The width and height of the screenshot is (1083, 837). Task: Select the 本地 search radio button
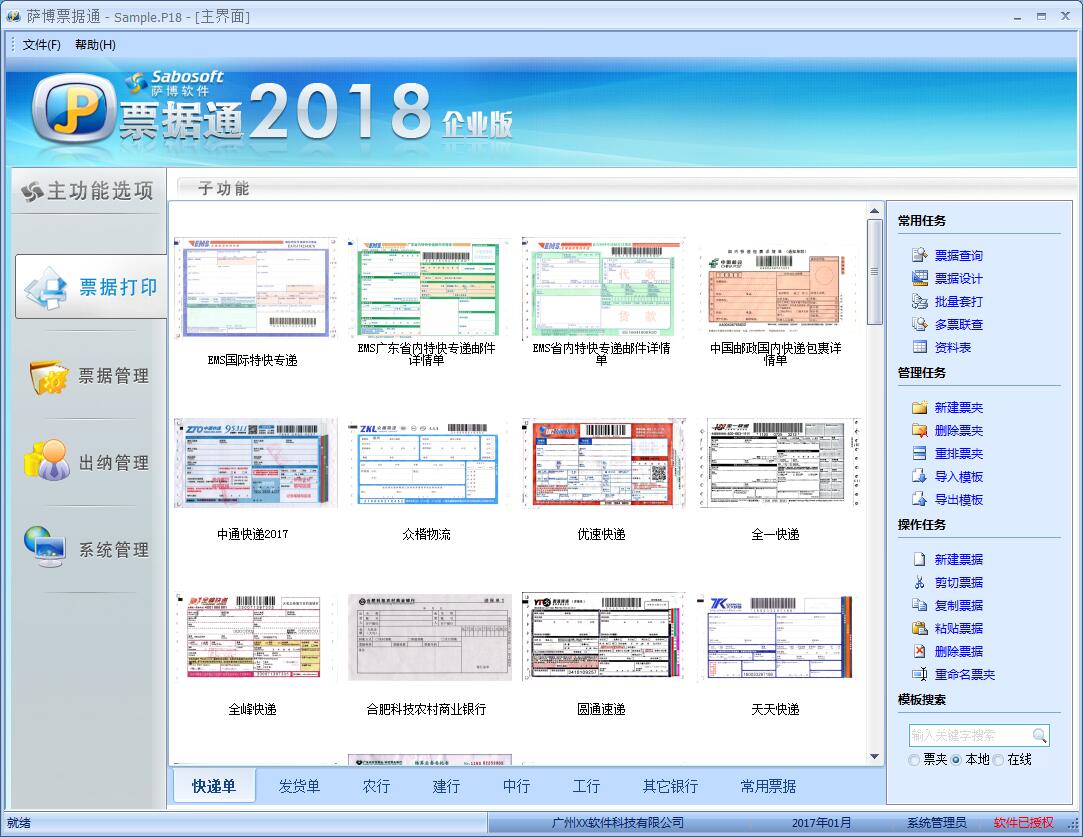tap(956, 760)
